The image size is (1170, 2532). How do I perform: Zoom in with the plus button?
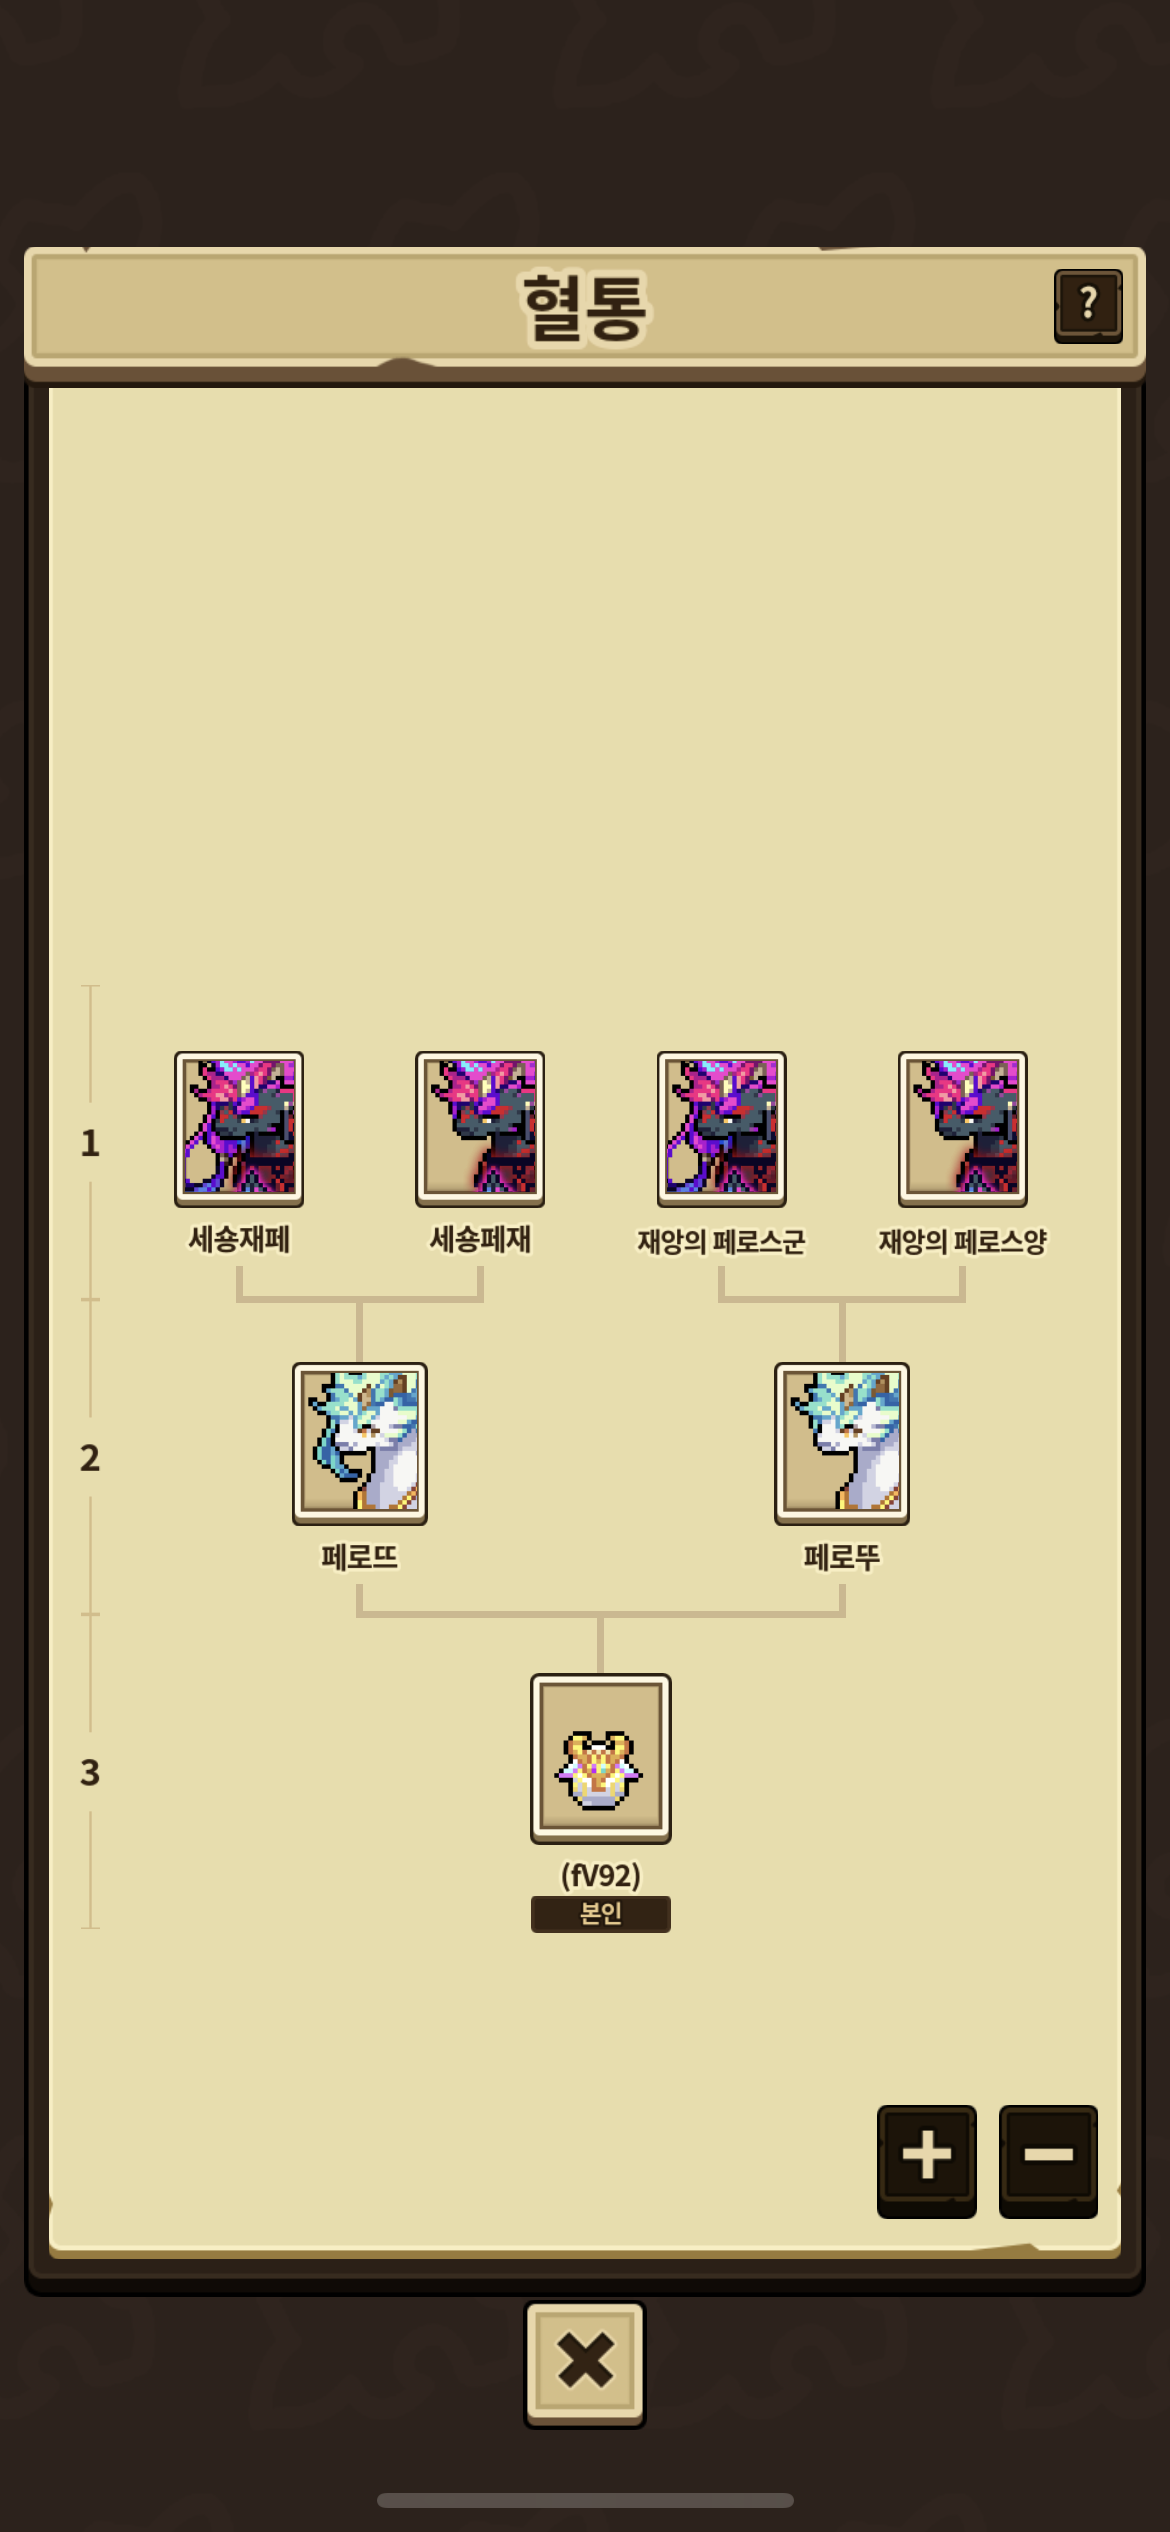pos(927,2160)
